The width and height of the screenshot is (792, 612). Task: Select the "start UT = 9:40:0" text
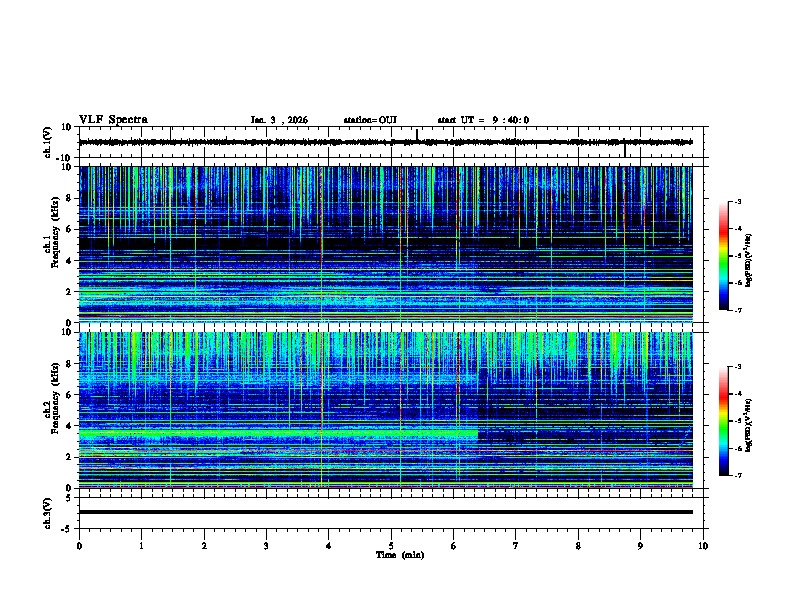tap(483, 120)
